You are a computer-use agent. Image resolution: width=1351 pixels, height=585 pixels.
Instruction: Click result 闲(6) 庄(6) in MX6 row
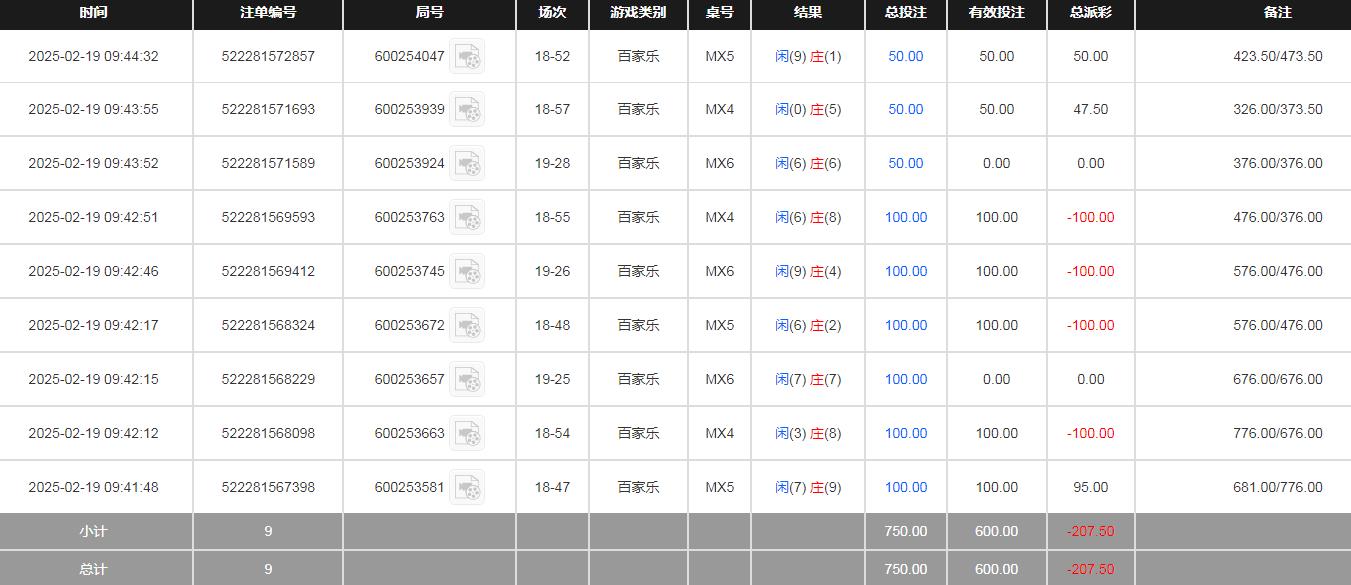[x=808, y=164]
